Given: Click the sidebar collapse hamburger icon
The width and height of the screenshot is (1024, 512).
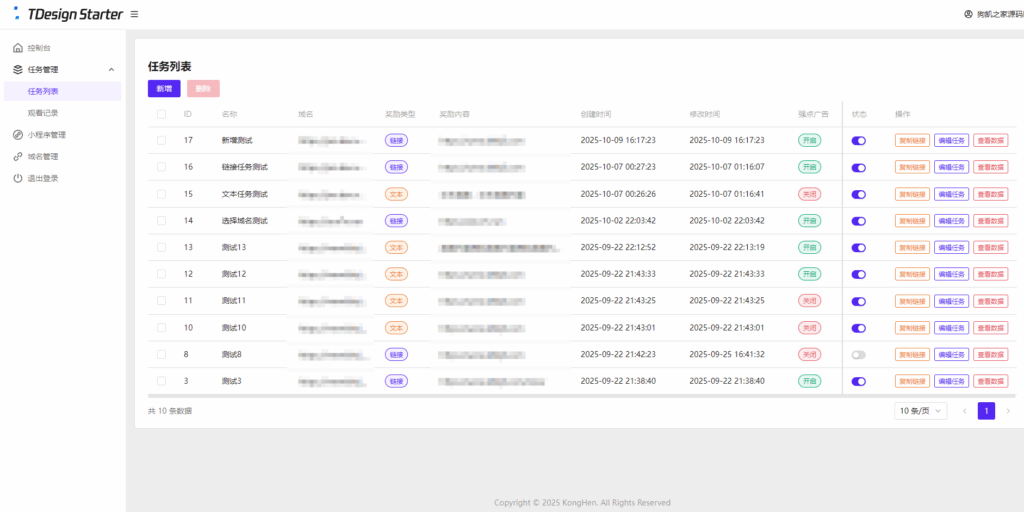Looking at the screenshot, I should click(135, 14).
